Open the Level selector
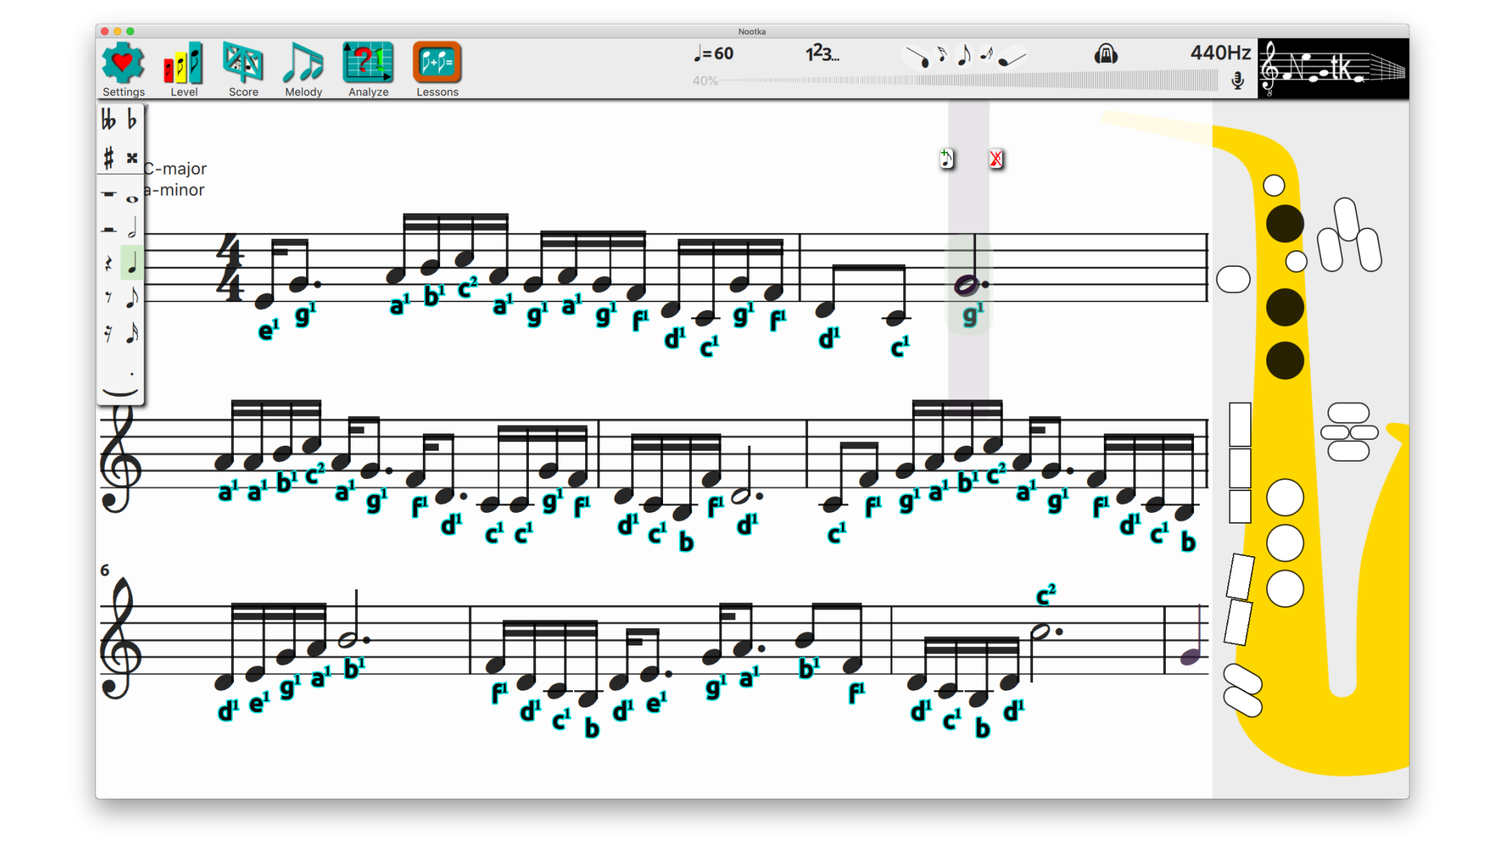1504x846 pixels. pyautogui.click(x=184, y=70)
